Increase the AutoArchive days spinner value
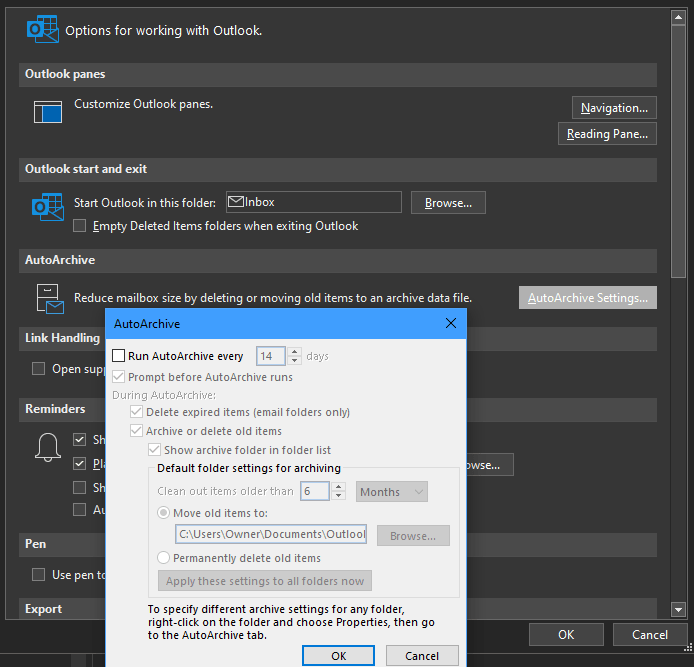This screenshot has height=667, width=694. pos(294,352)
